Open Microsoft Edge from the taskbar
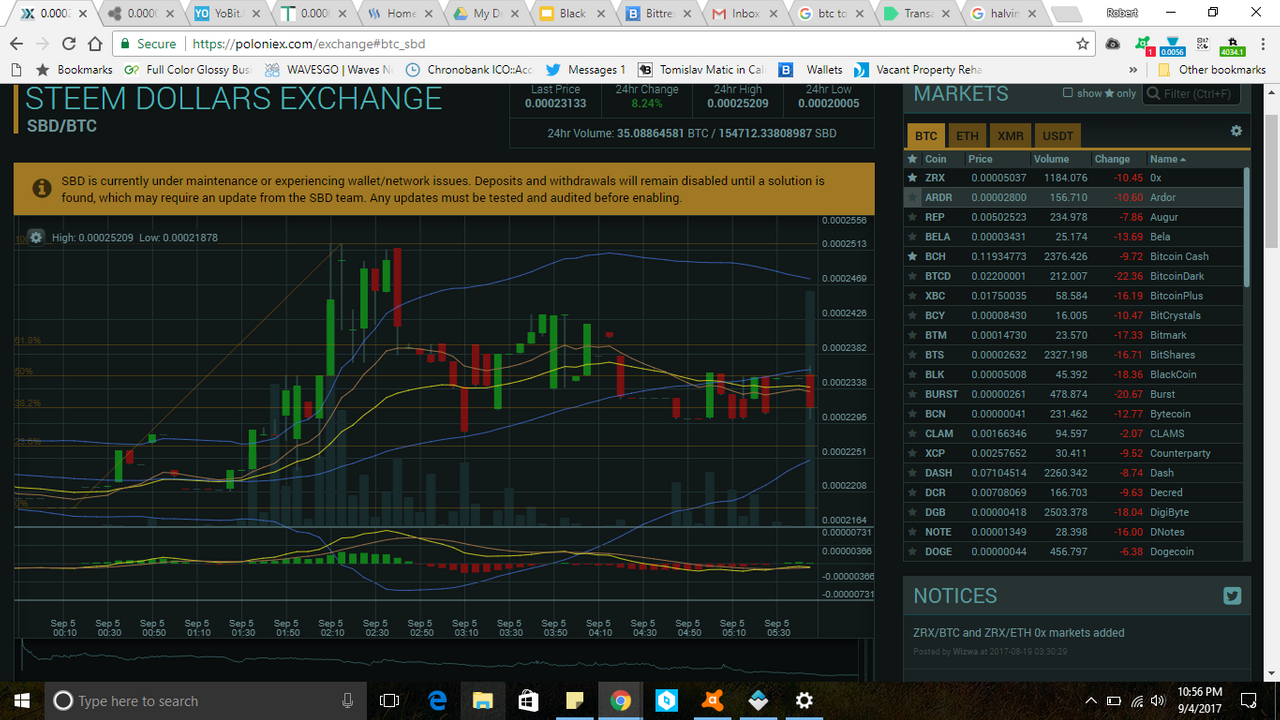Viewport: 1280px width, 720px height. [436, 700]
